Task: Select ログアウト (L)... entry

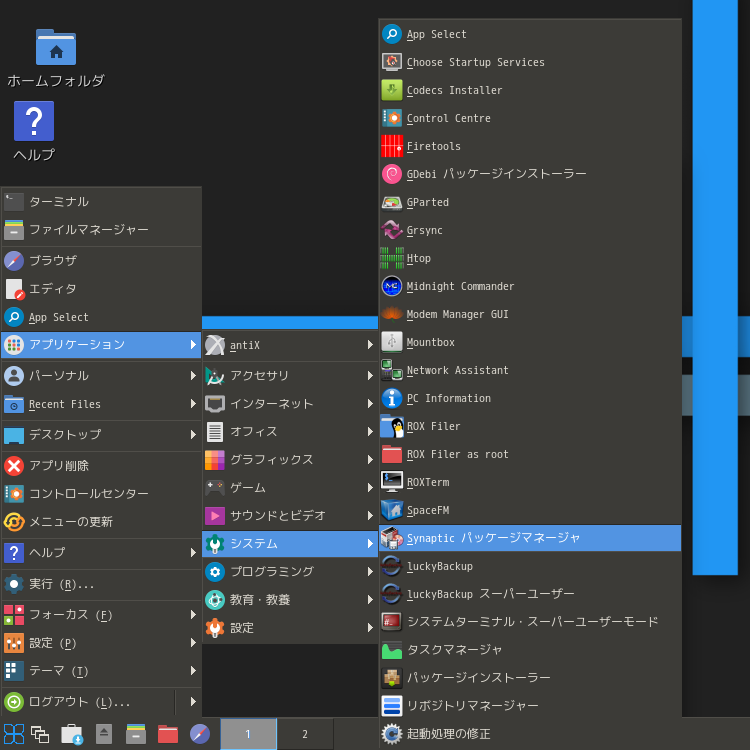Action: 88,702
